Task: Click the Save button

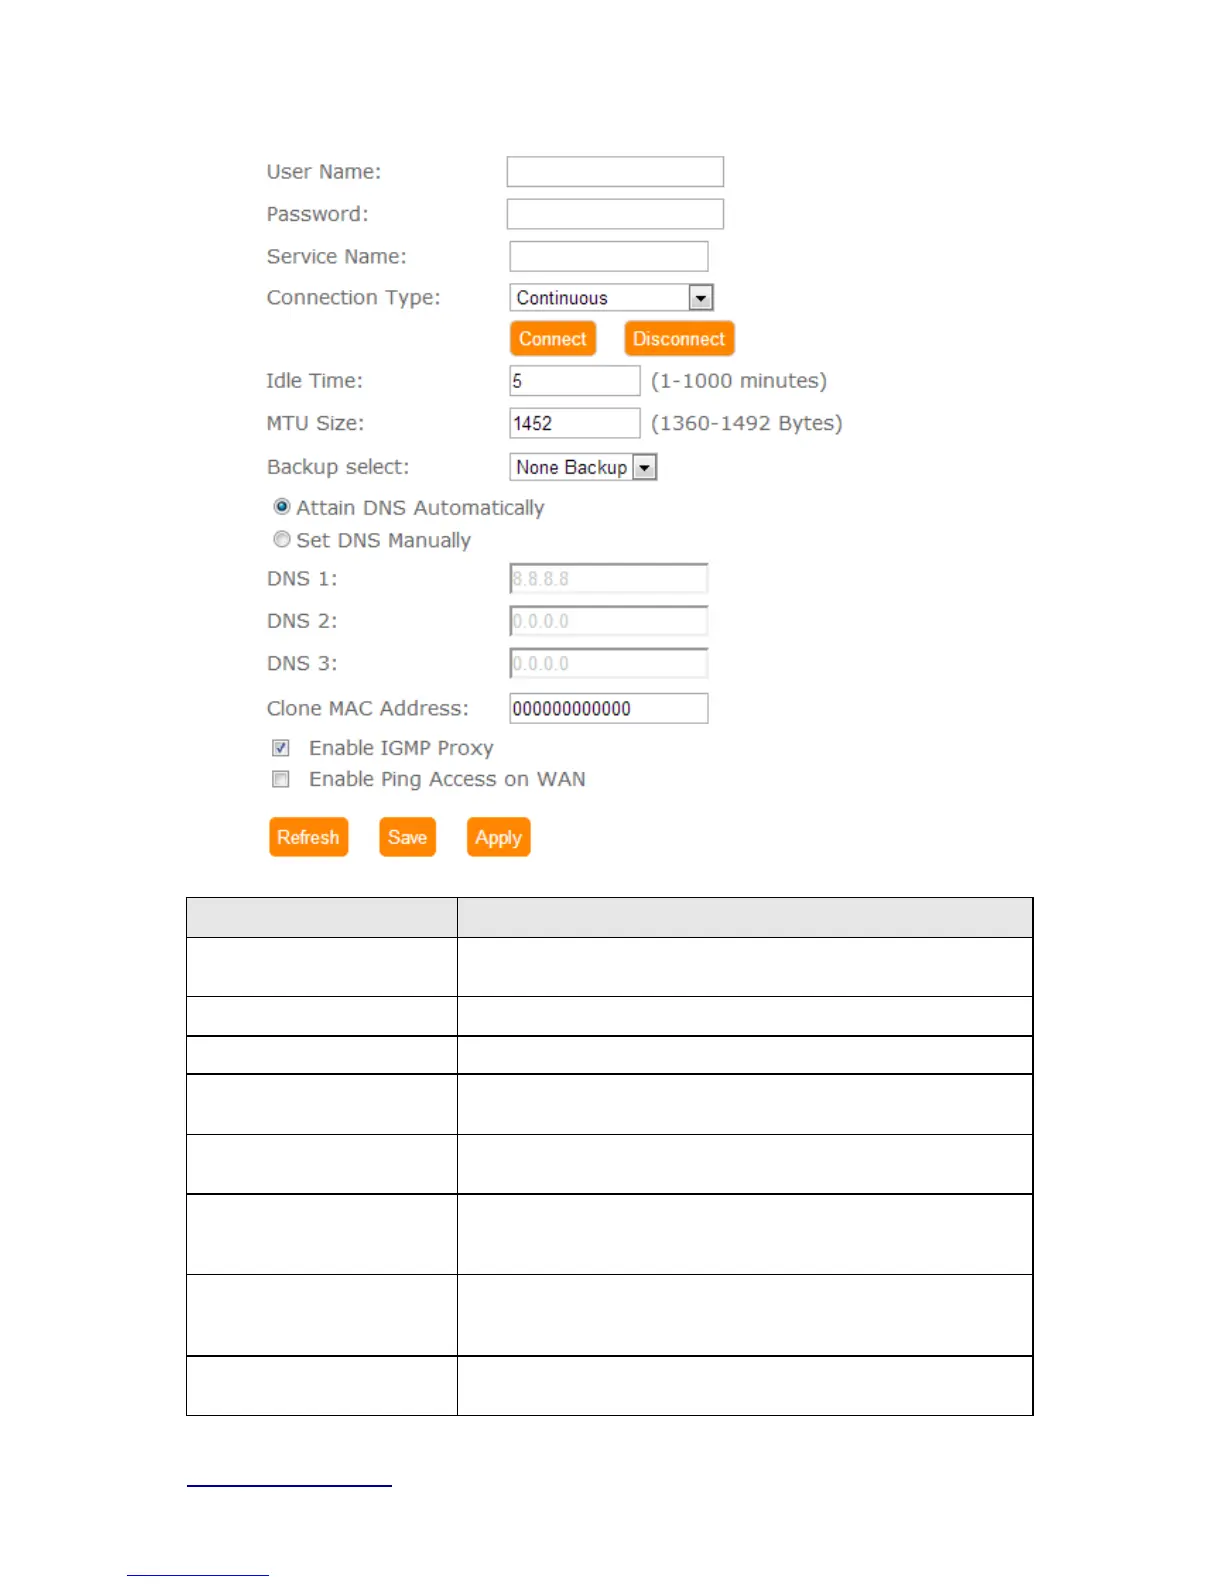Action: click(x=407, y=837)
